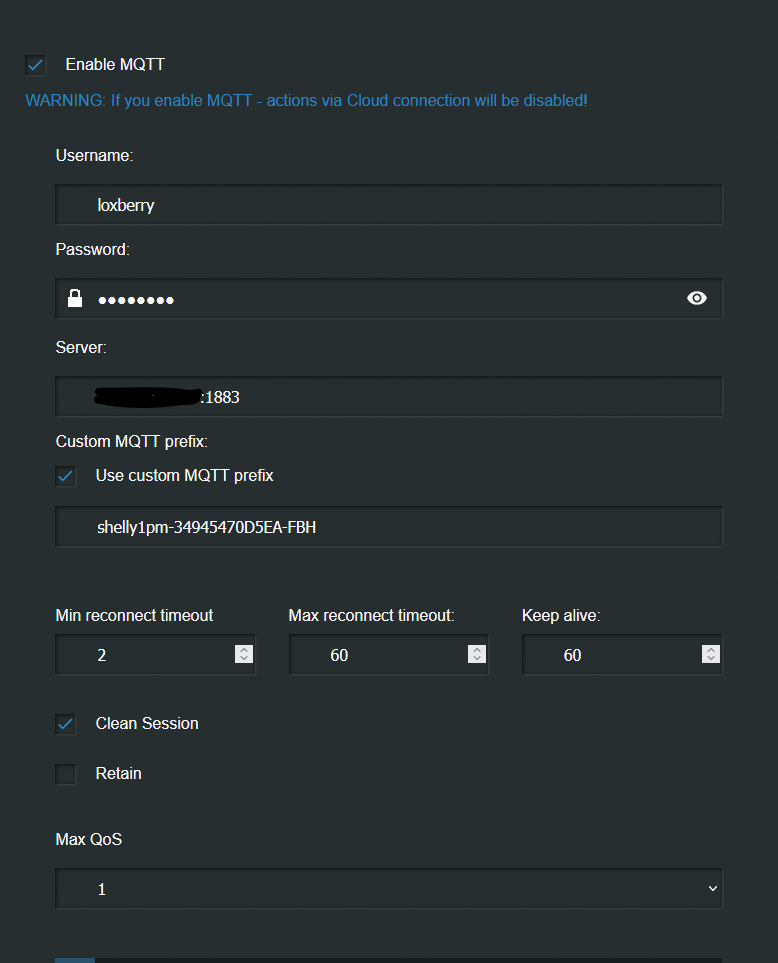Decrease Max reconnect timeout with down arrow
This screenshot has width=778, height=963.
tap(477, 659)
